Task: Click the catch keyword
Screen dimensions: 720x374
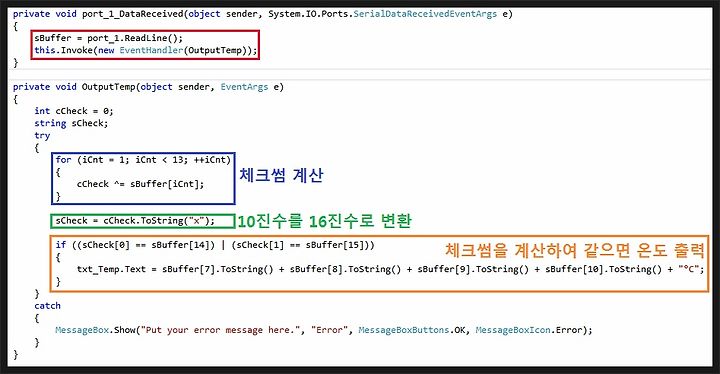Action: click(x=47, y=306)
